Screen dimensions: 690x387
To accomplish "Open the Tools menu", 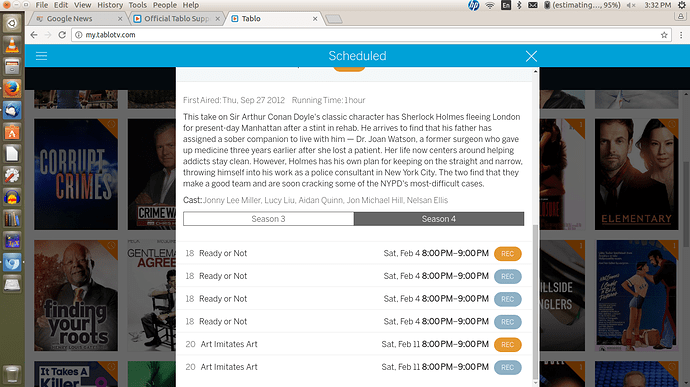I will click(138, 5).
